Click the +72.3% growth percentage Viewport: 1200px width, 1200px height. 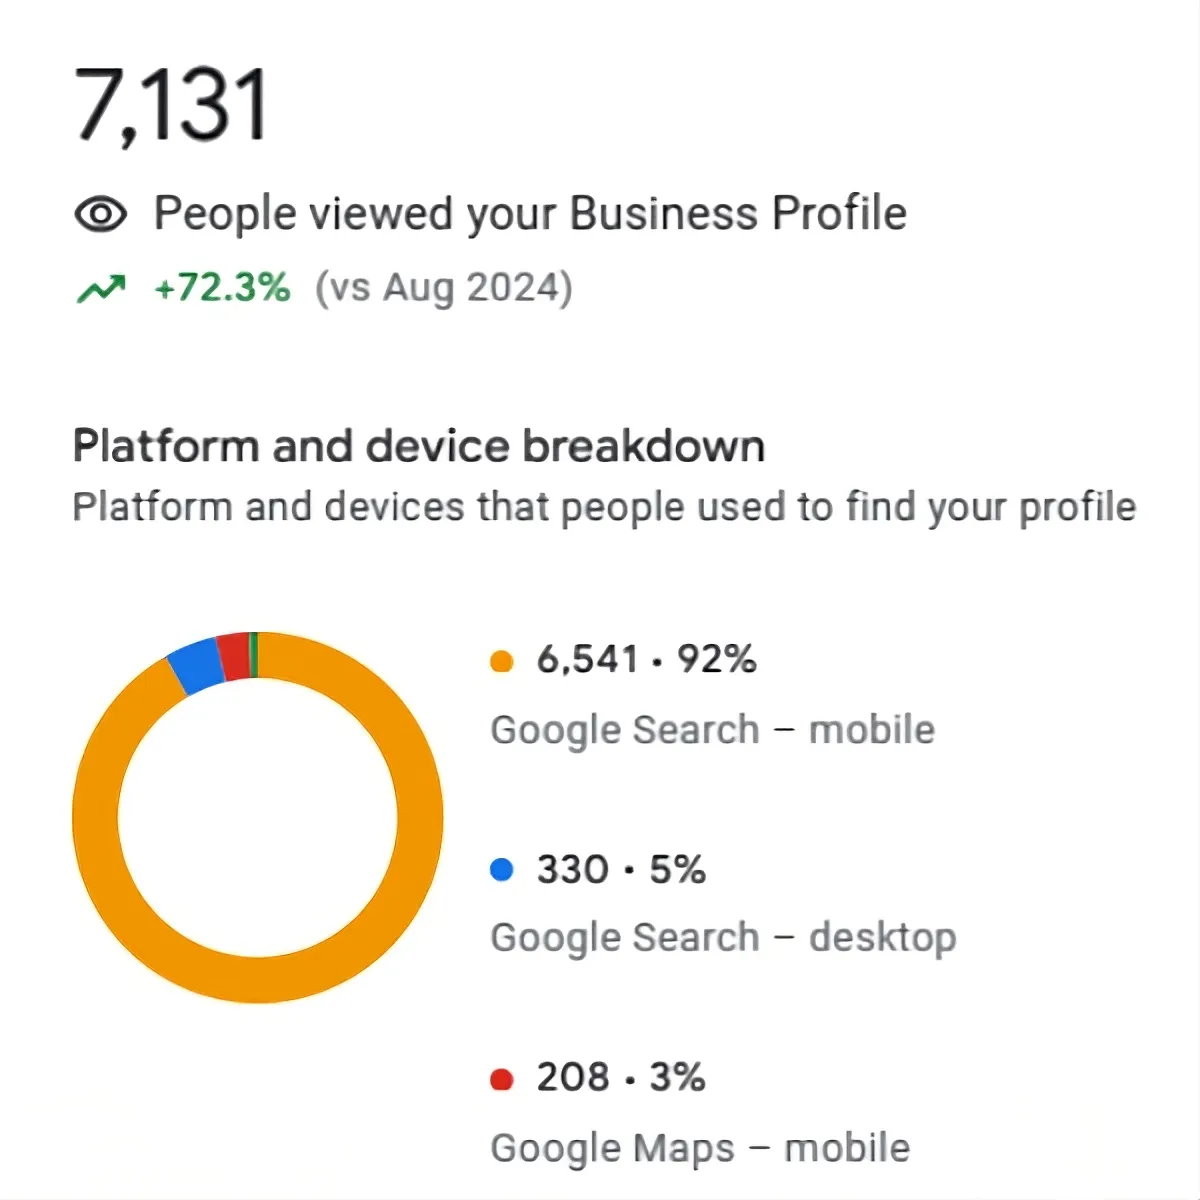[222, 288]
